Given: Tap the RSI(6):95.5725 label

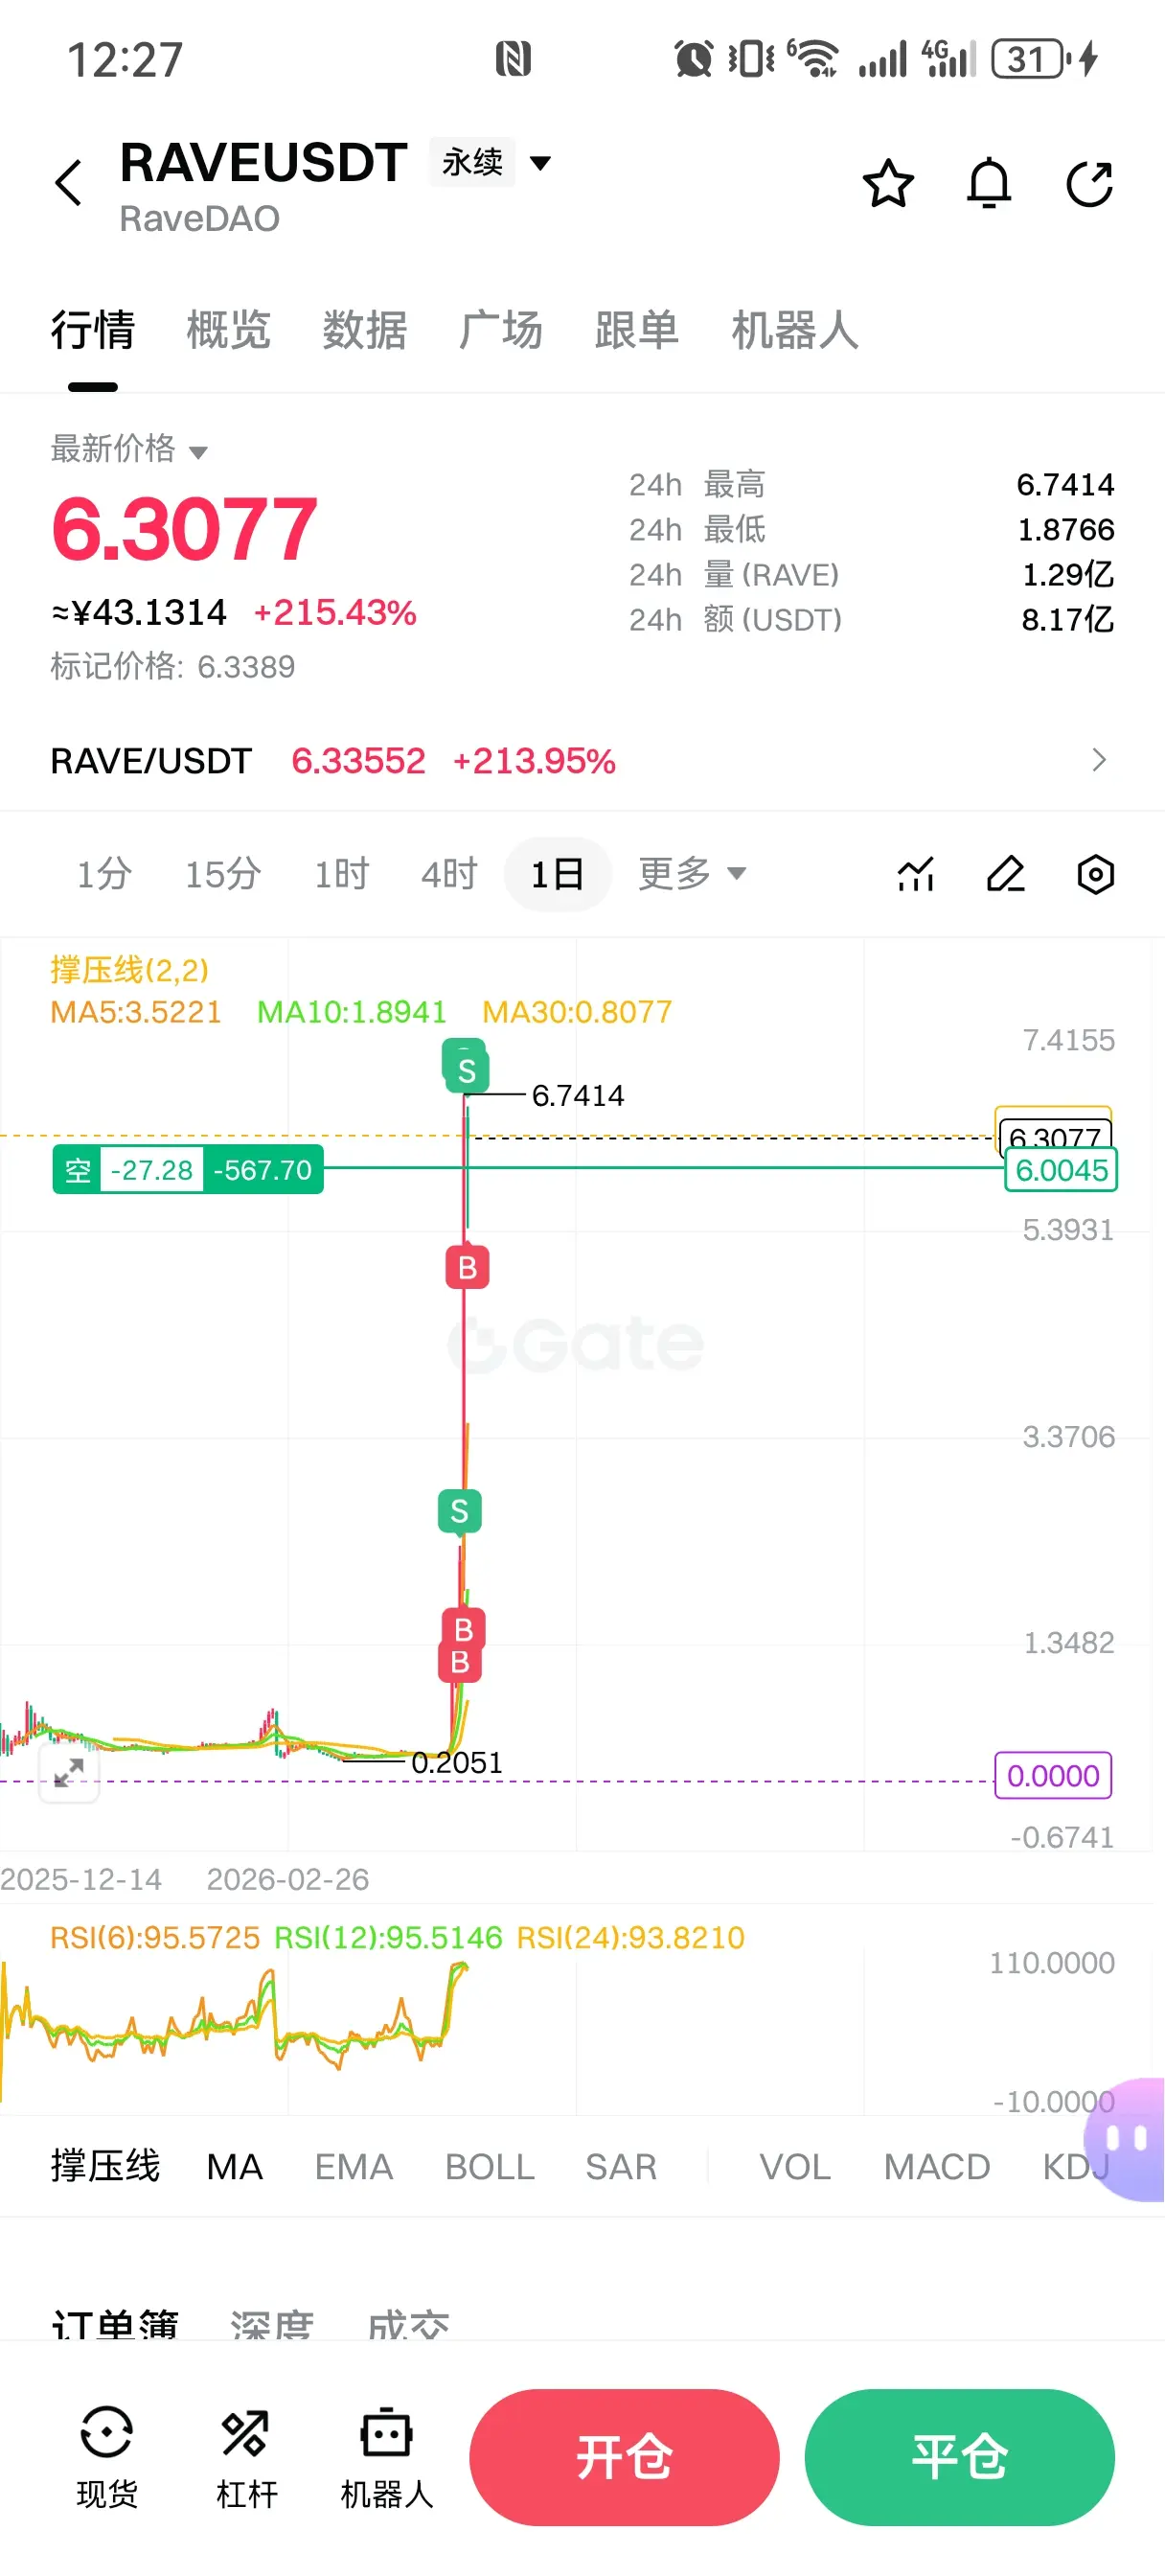Looking at the screenshot, I should [155, 1938].
